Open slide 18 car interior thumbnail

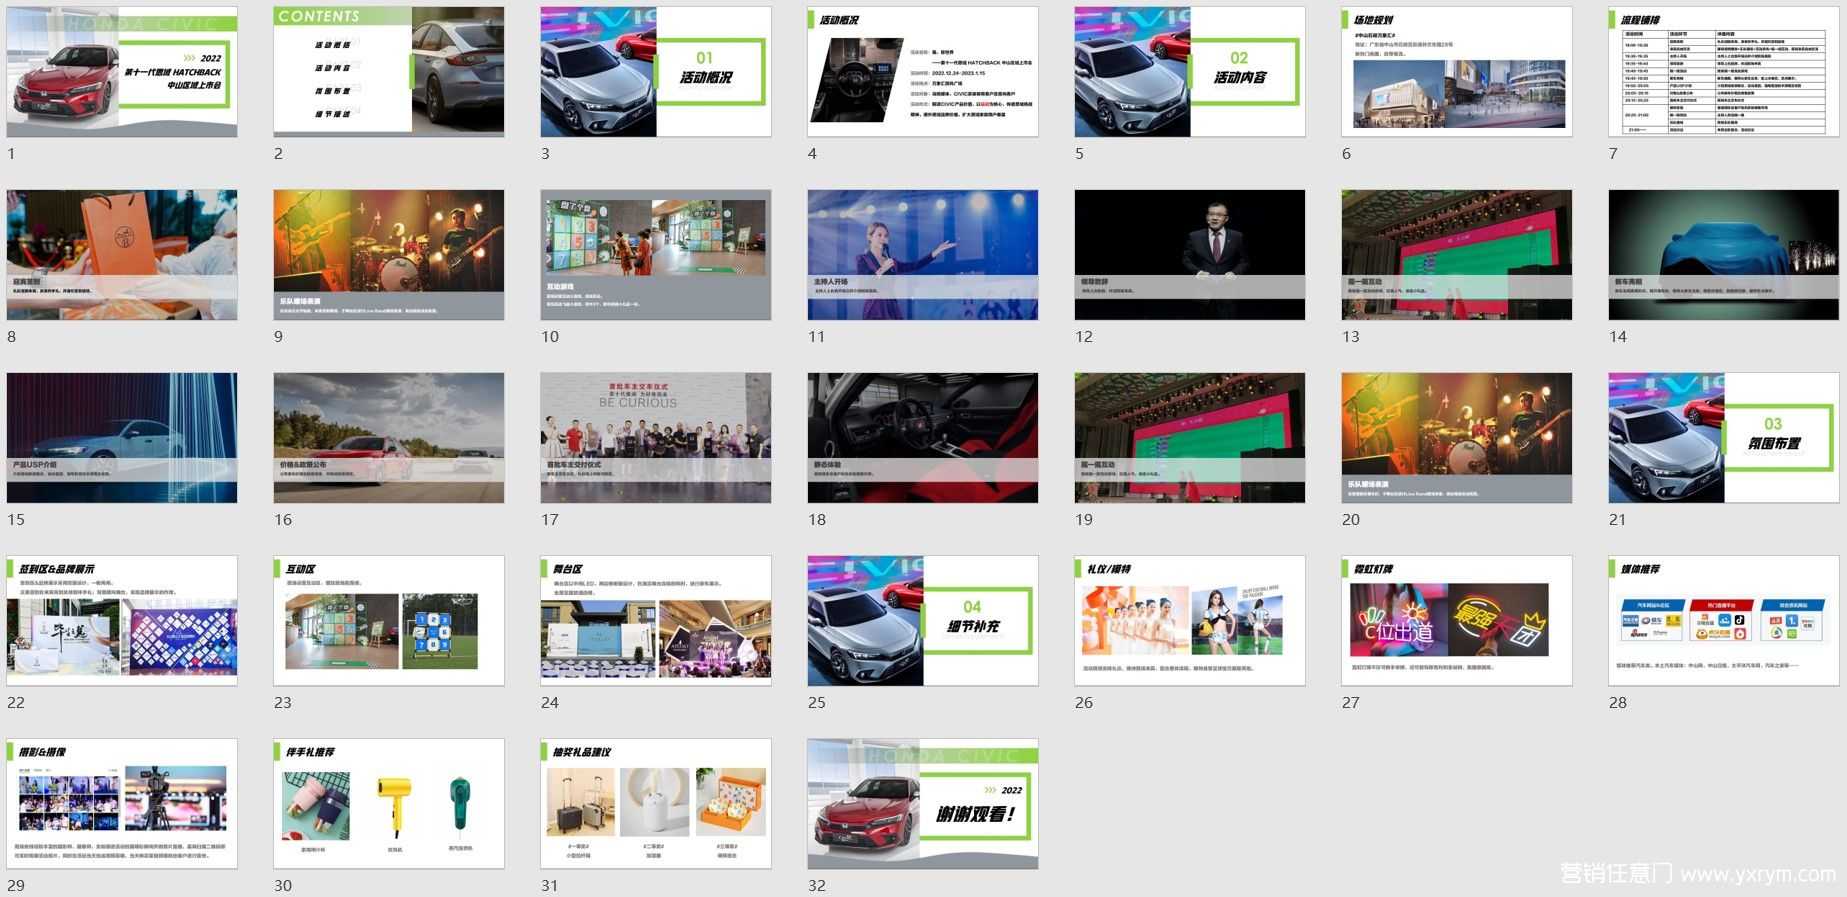click(x=923, y=438)
